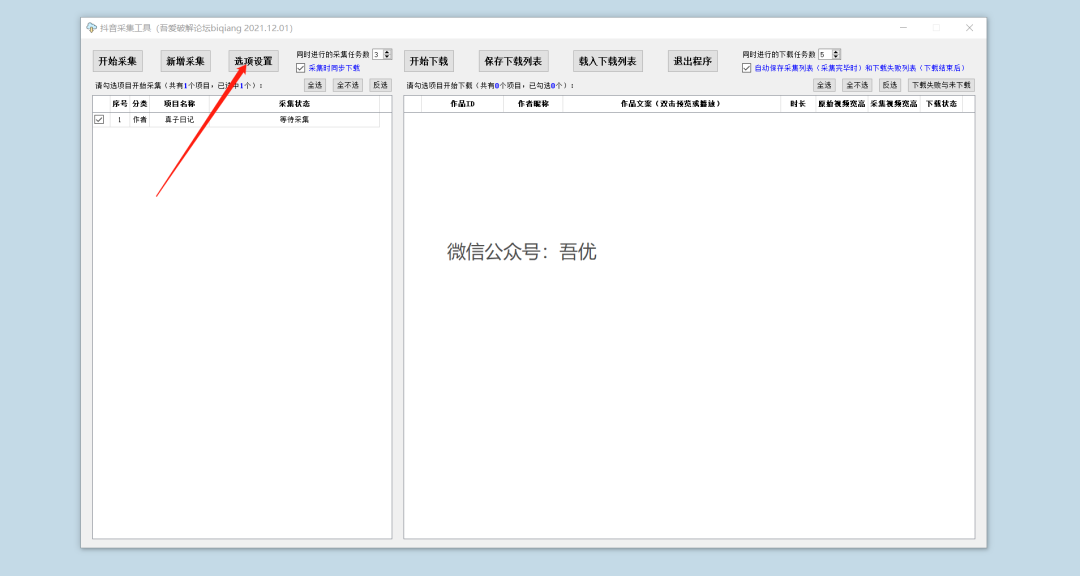Select 下载失败与未下载 items button
Screen dimensions: 1080x576
pyautogui.click(x=940, y=85)
